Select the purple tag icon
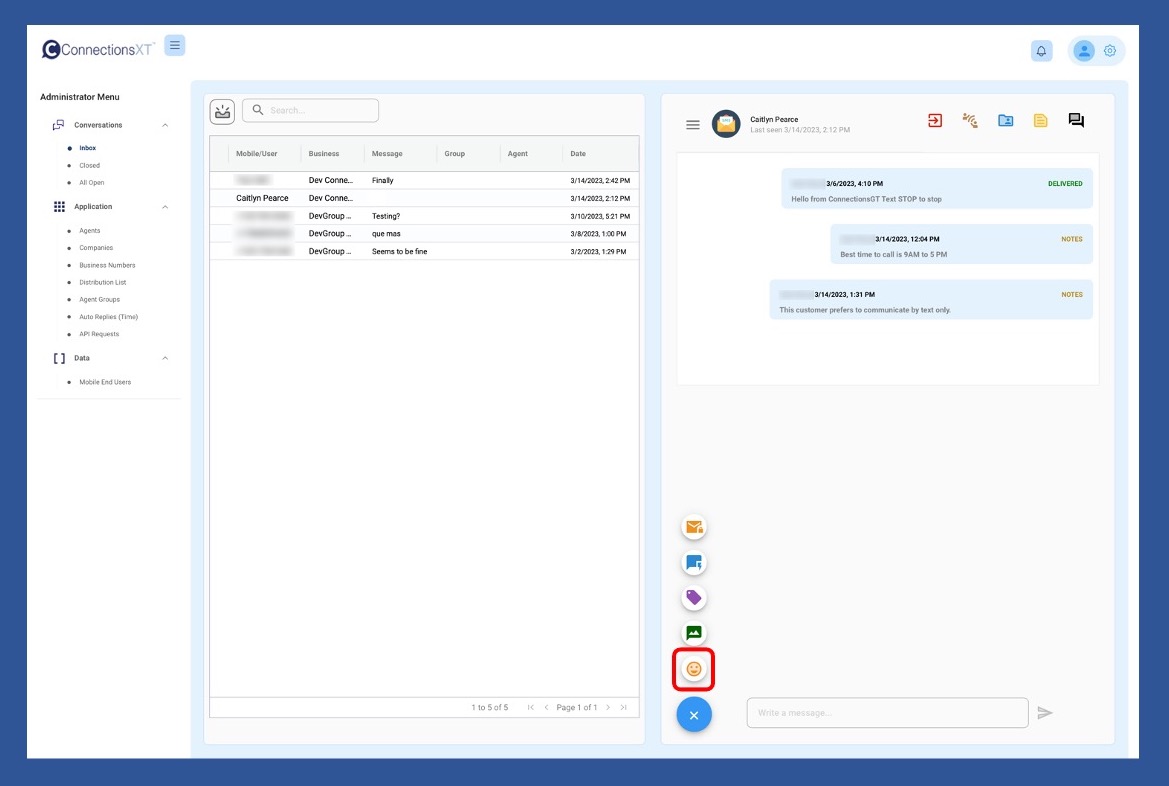1169x786 pixels. pyautogui.click(x=694, y=598)
